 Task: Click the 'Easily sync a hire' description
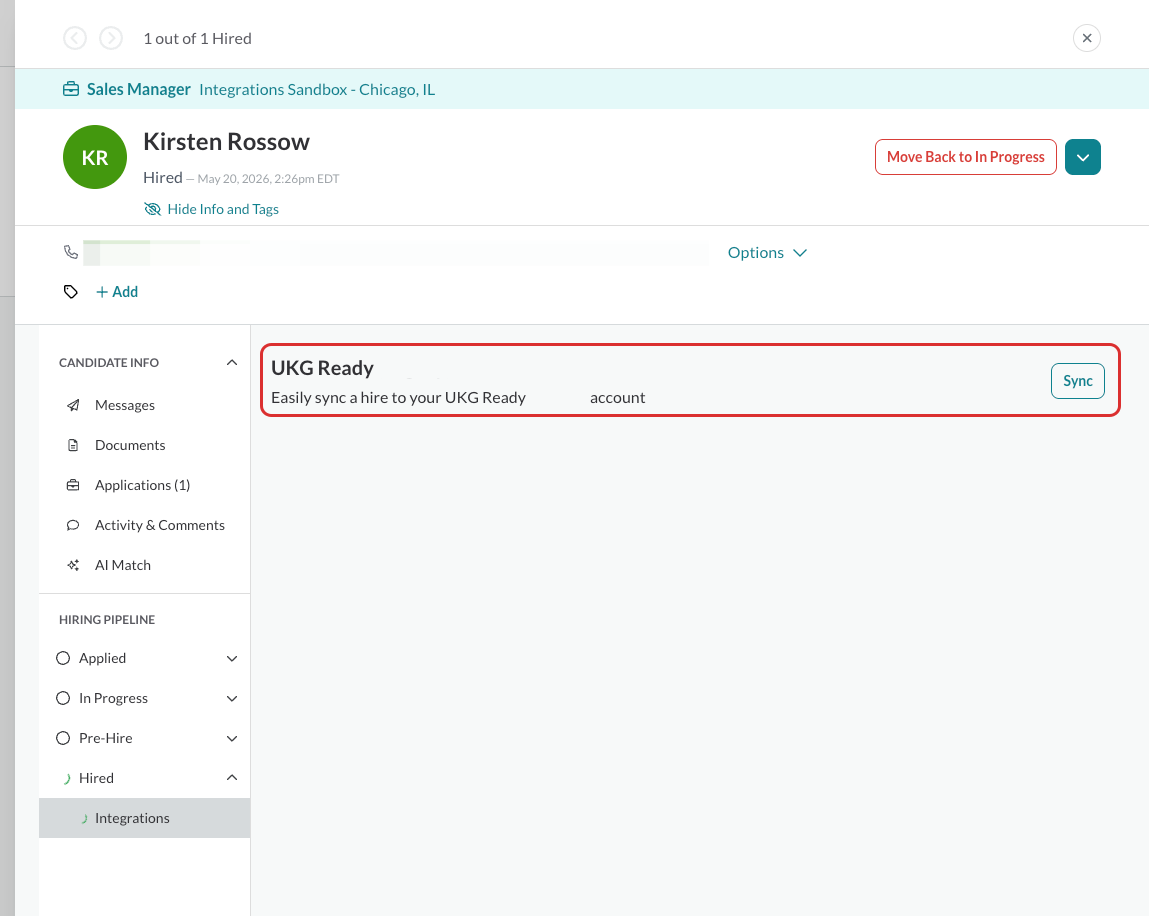pos(458,398)
